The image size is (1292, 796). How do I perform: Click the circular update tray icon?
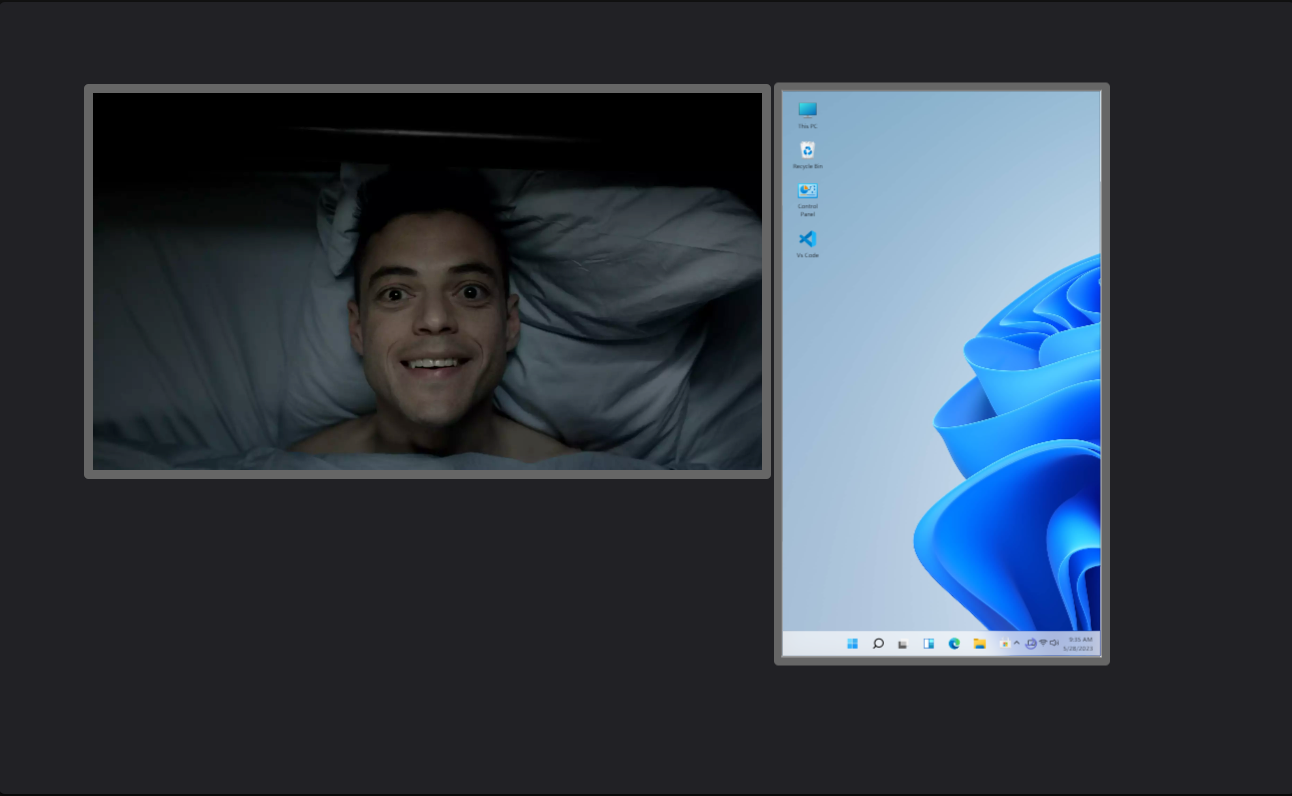point(1031,643)
